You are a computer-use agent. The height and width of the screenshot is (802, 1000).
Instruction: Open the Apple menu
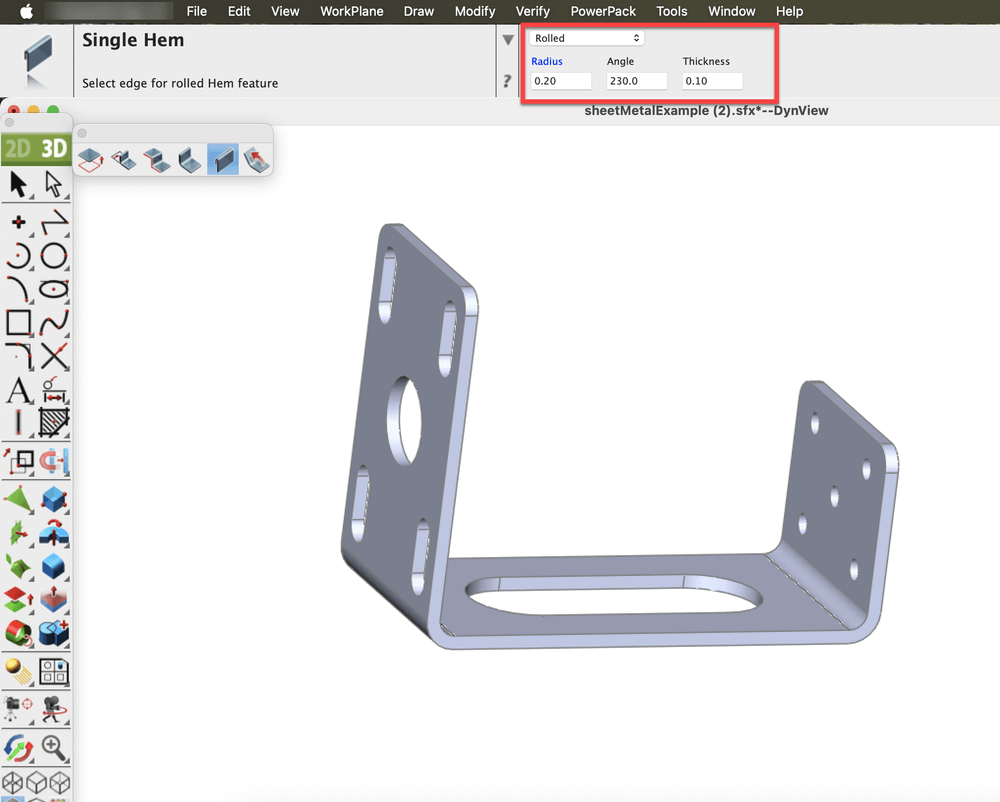click(x=27, y=11)
